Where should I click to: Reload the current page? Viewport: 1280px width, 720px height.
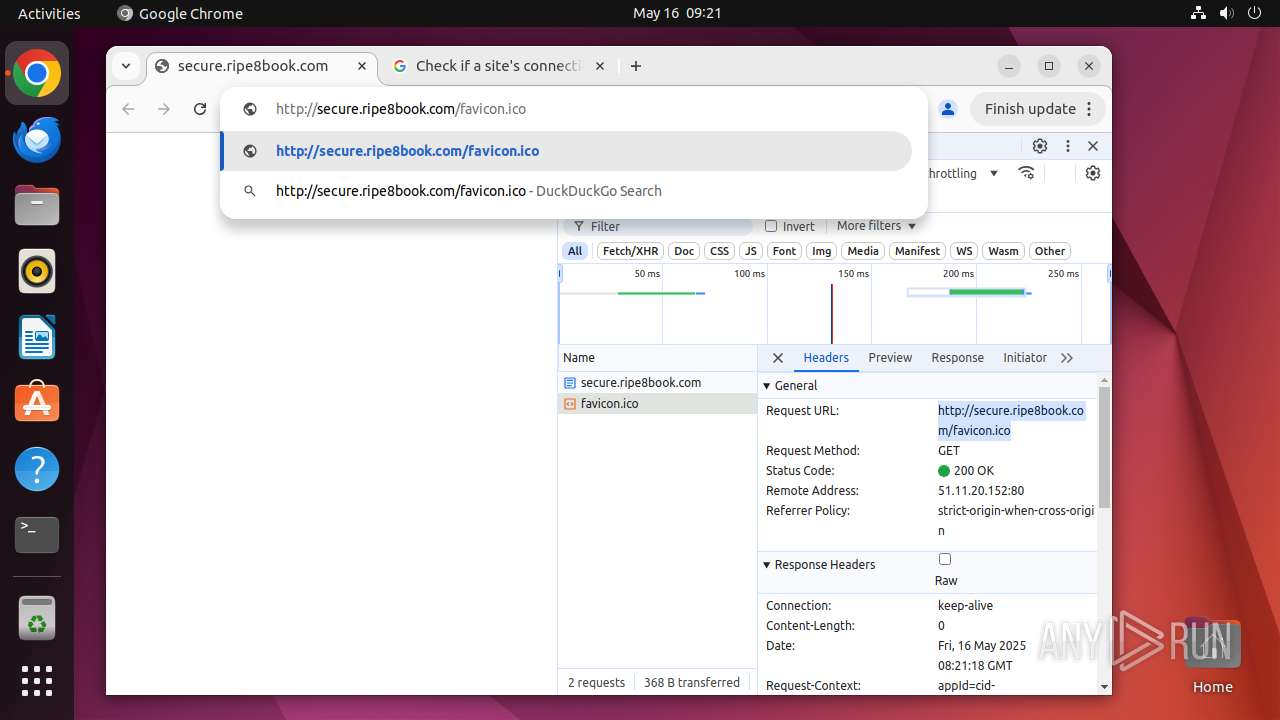coord(200,109)
